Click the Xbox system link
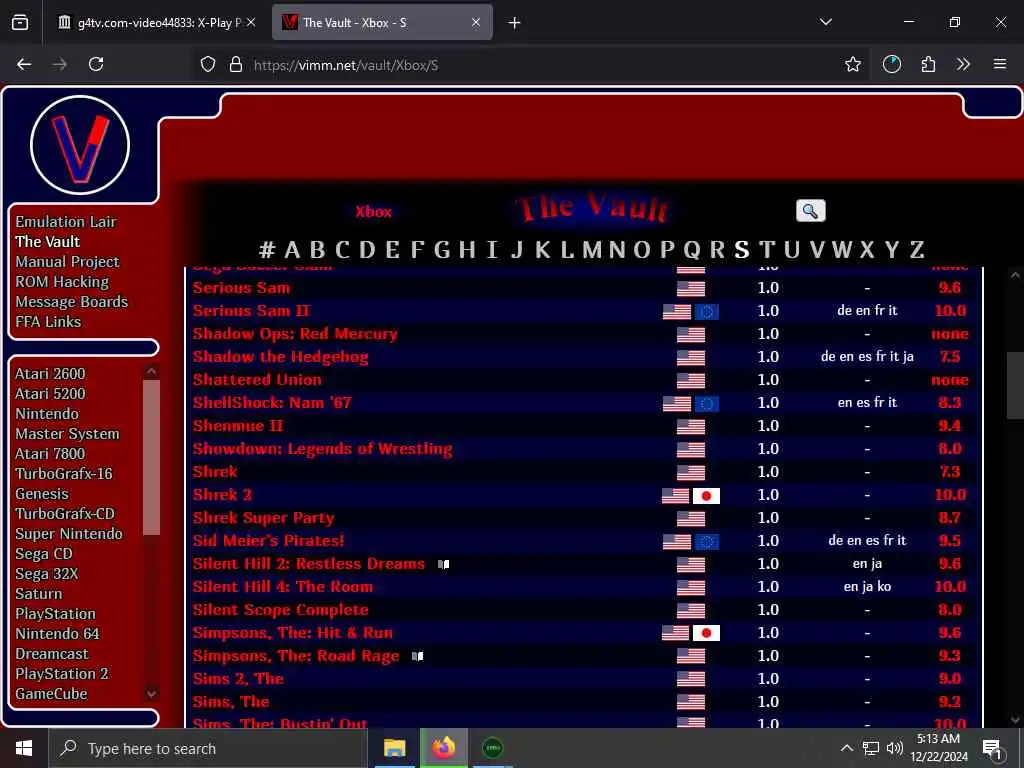 click(x=374, y=212)
